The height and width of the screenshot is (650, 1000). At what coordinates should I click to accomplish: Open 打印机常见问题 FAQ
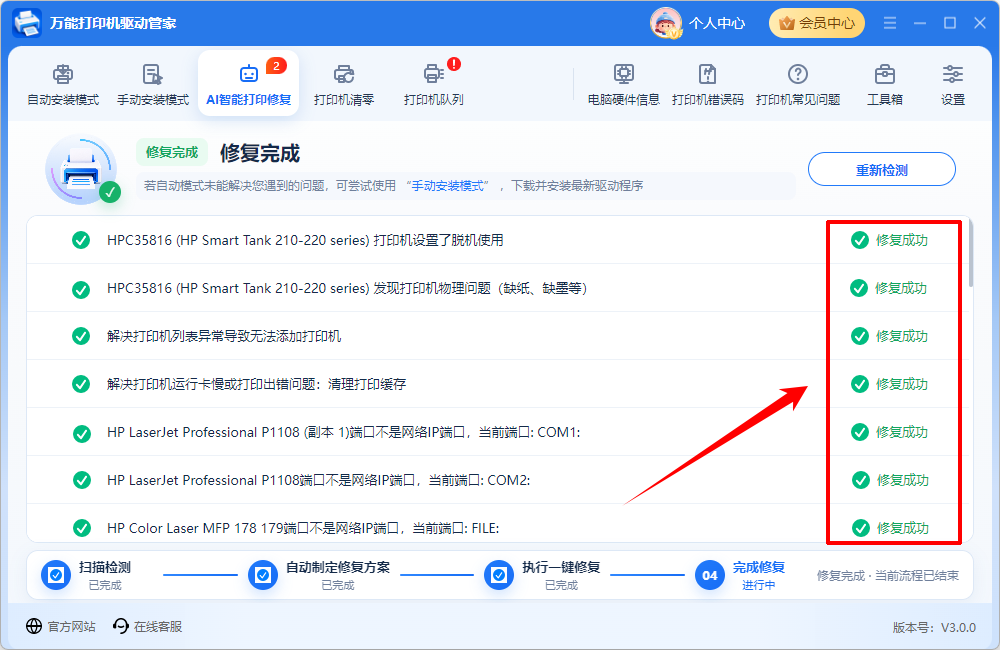click(798, 84)
